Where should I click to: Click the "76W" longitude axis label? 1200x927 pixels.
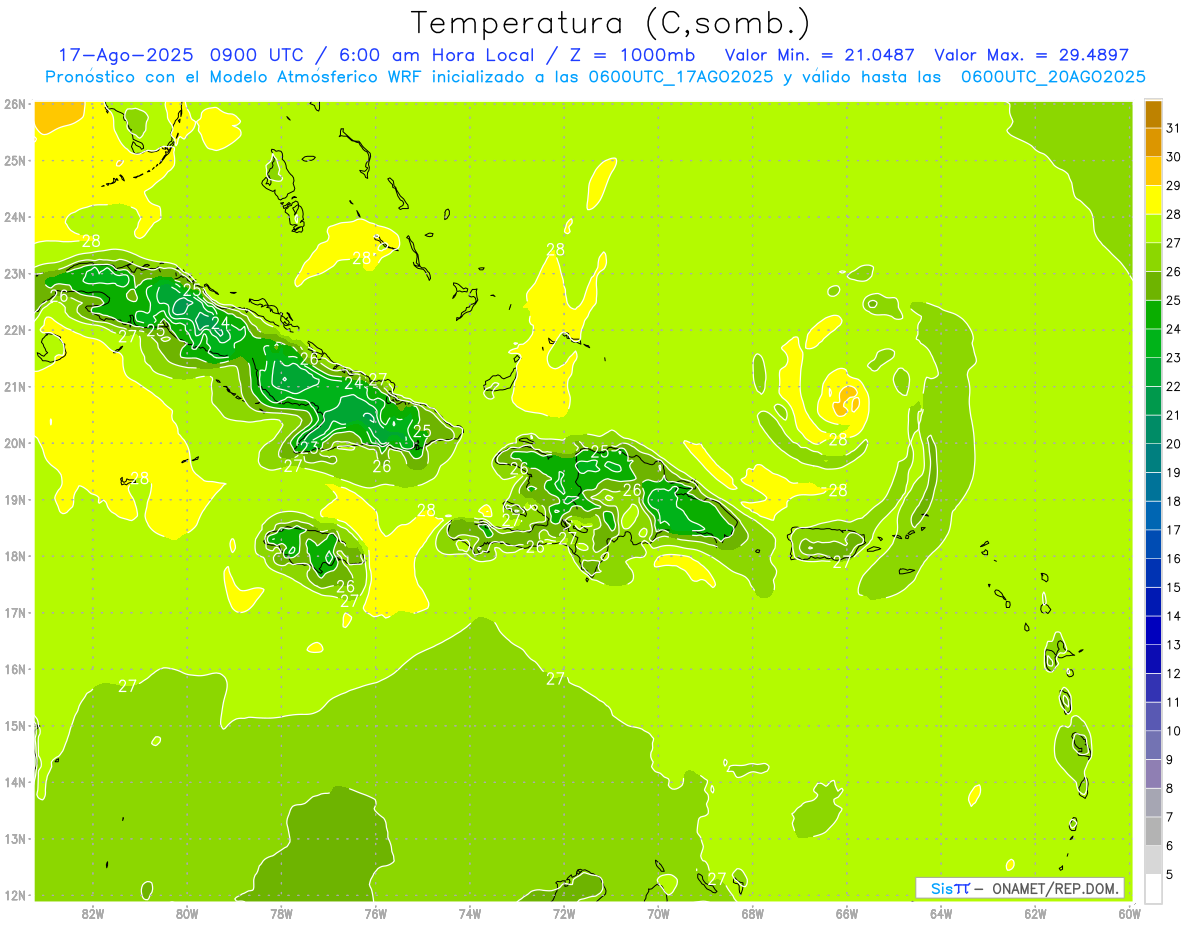click(x=375, y=912)
